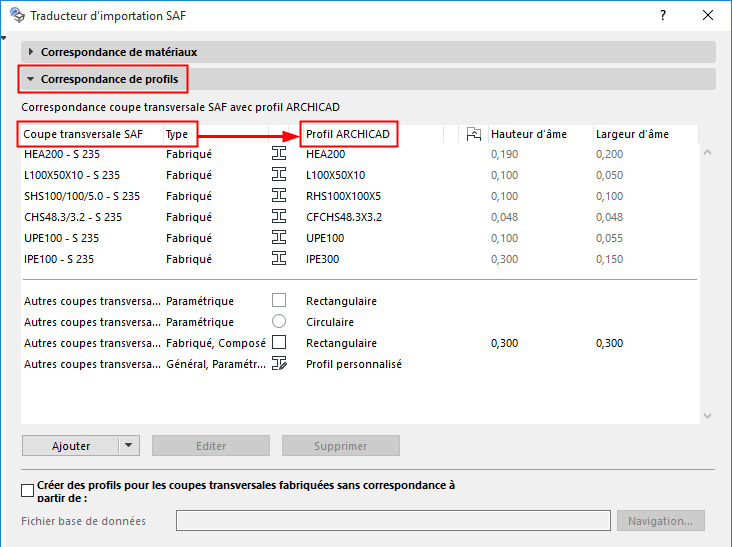Click the Supprimer button
This screenshot has height=547, width=732.
tap(341, 445)
